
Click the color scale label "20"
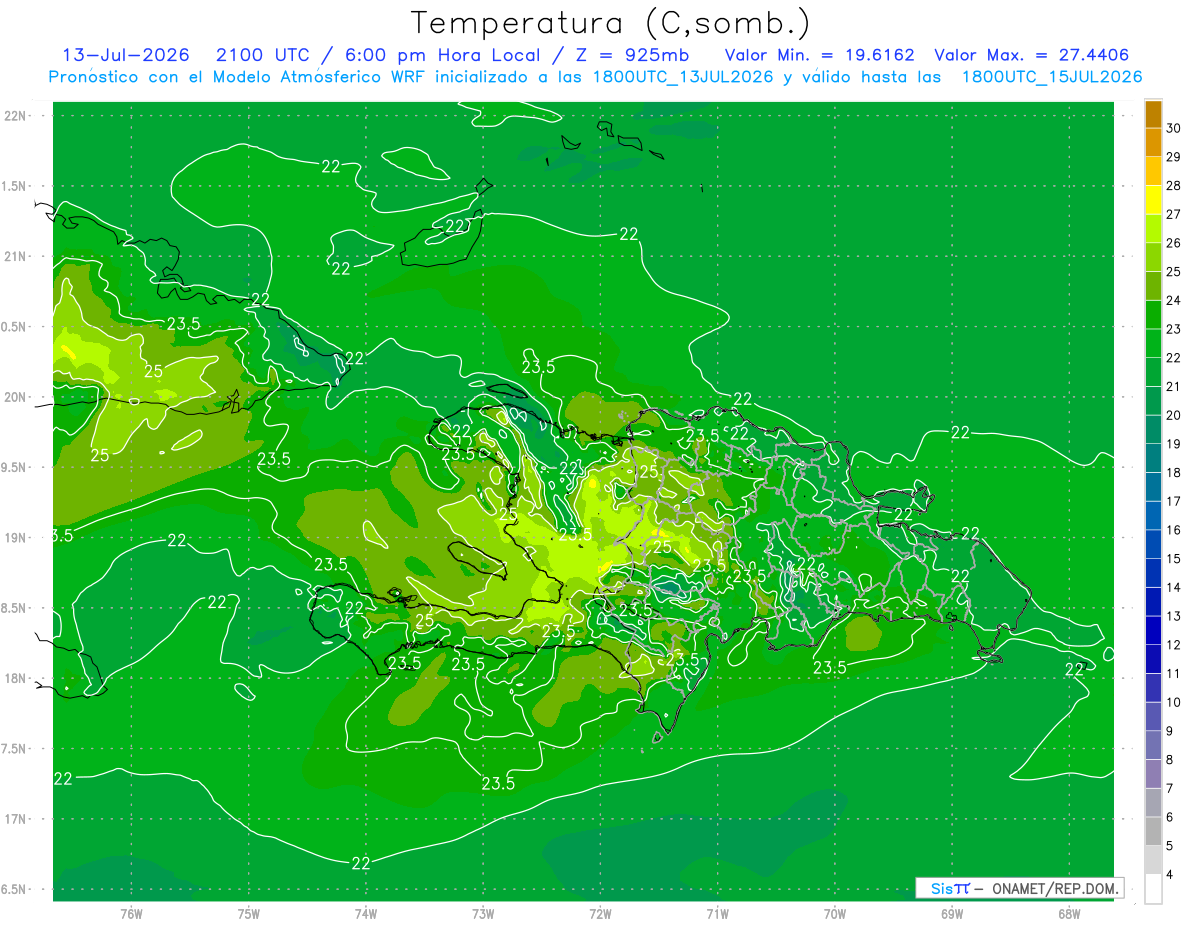tap(1173, 415)
